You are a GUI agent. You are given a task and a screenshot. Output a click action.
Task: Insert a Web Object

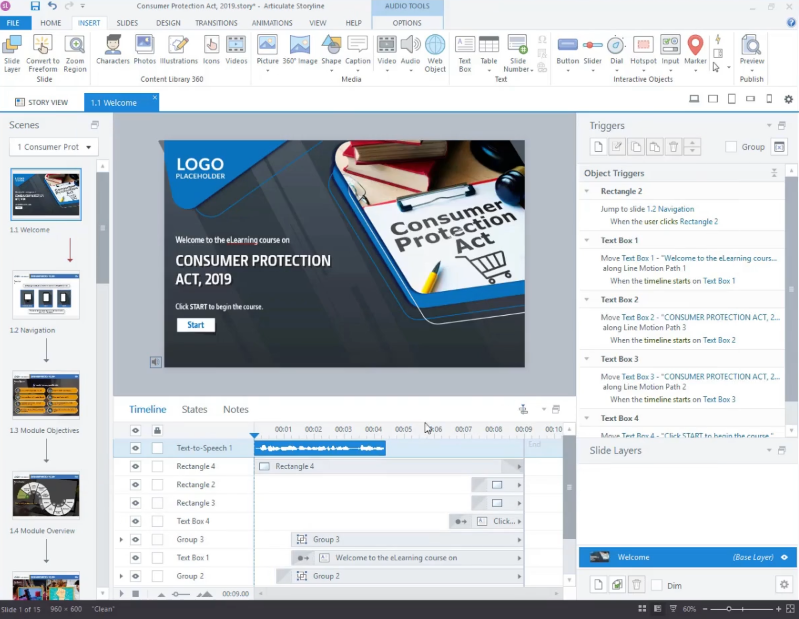click(x=435, y=53)
